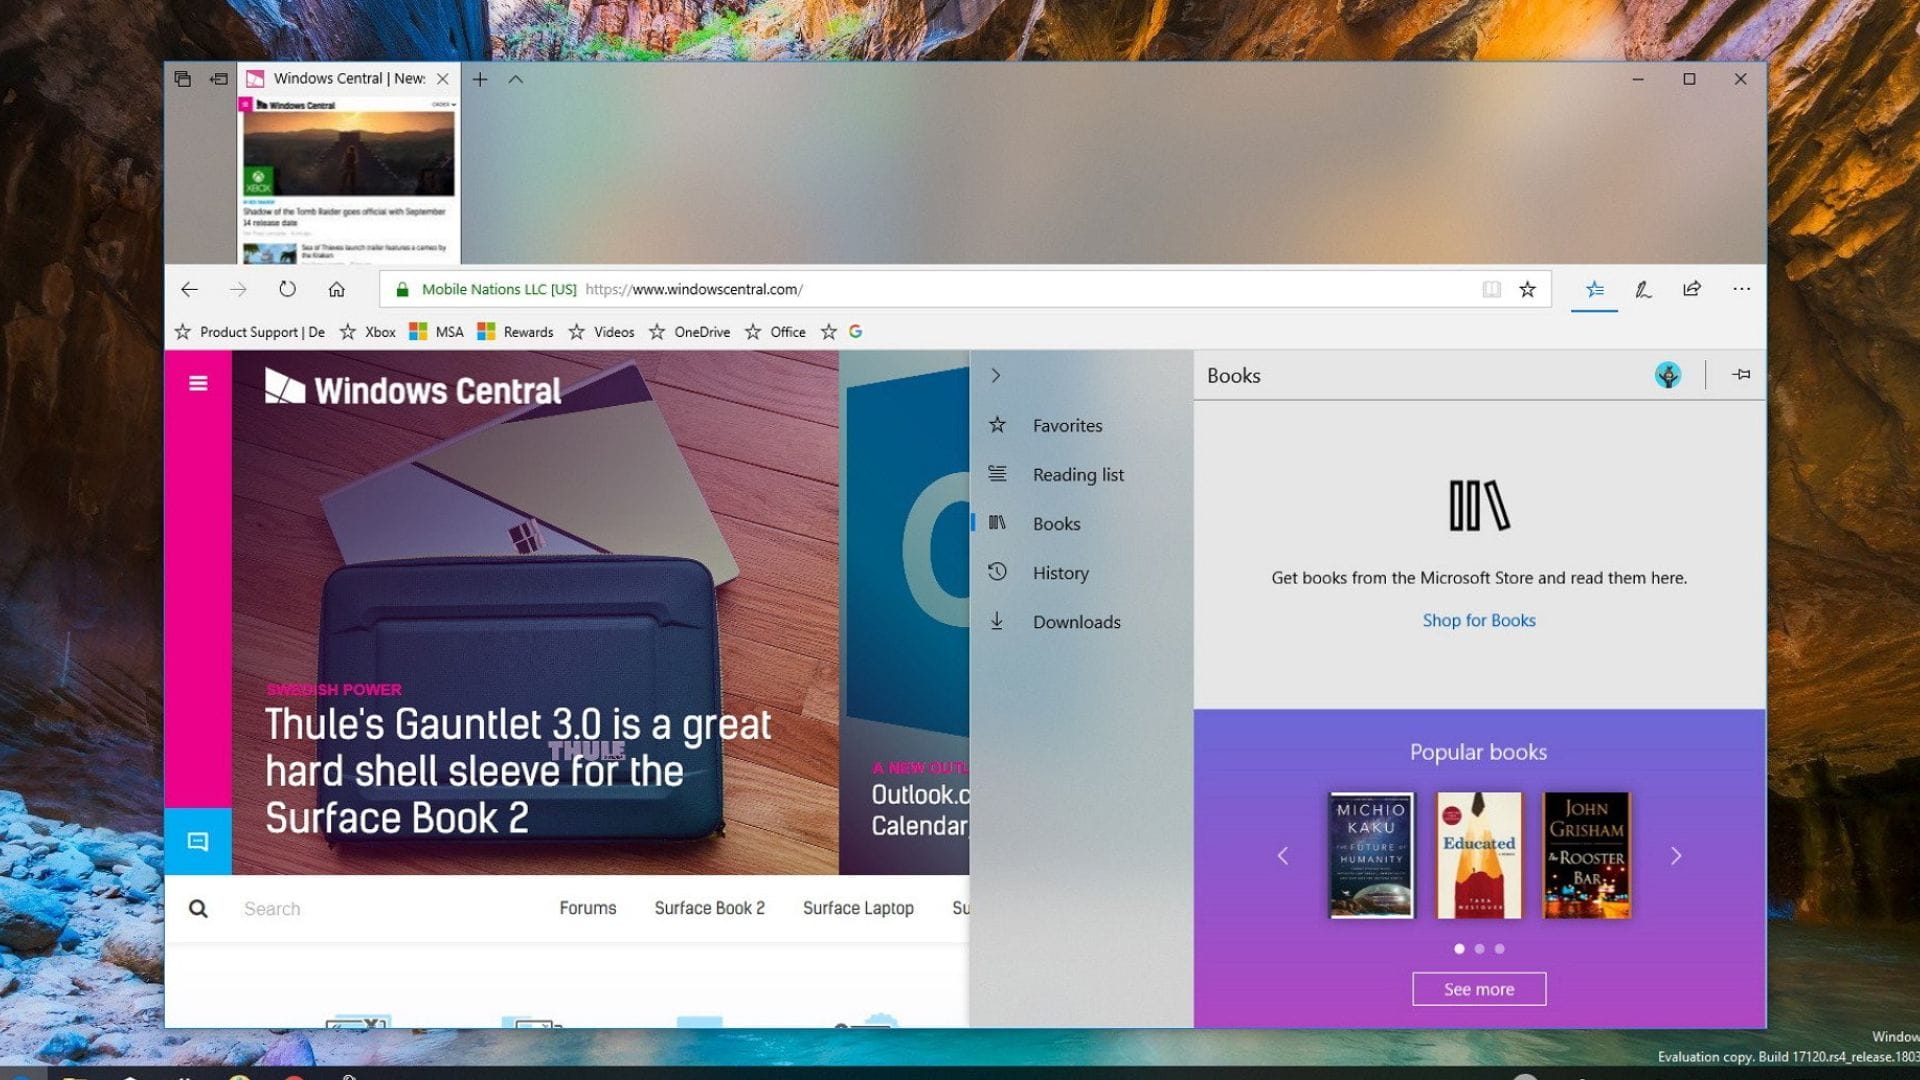1920x1080 pixels.
Task: Open John Grisham Rooster Bar book
Action: tap(1587, 855)
